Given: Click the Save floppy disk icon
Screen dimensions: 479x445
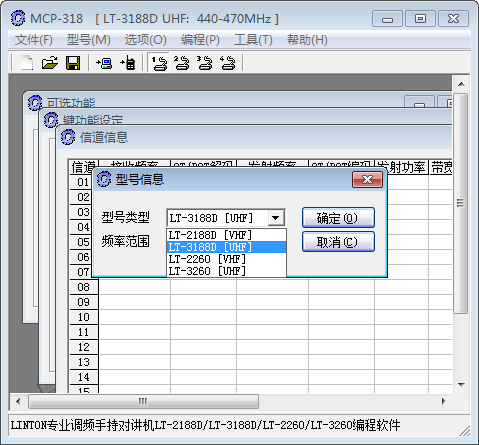Looking at the screenshot, I should [x=73, y=63].
